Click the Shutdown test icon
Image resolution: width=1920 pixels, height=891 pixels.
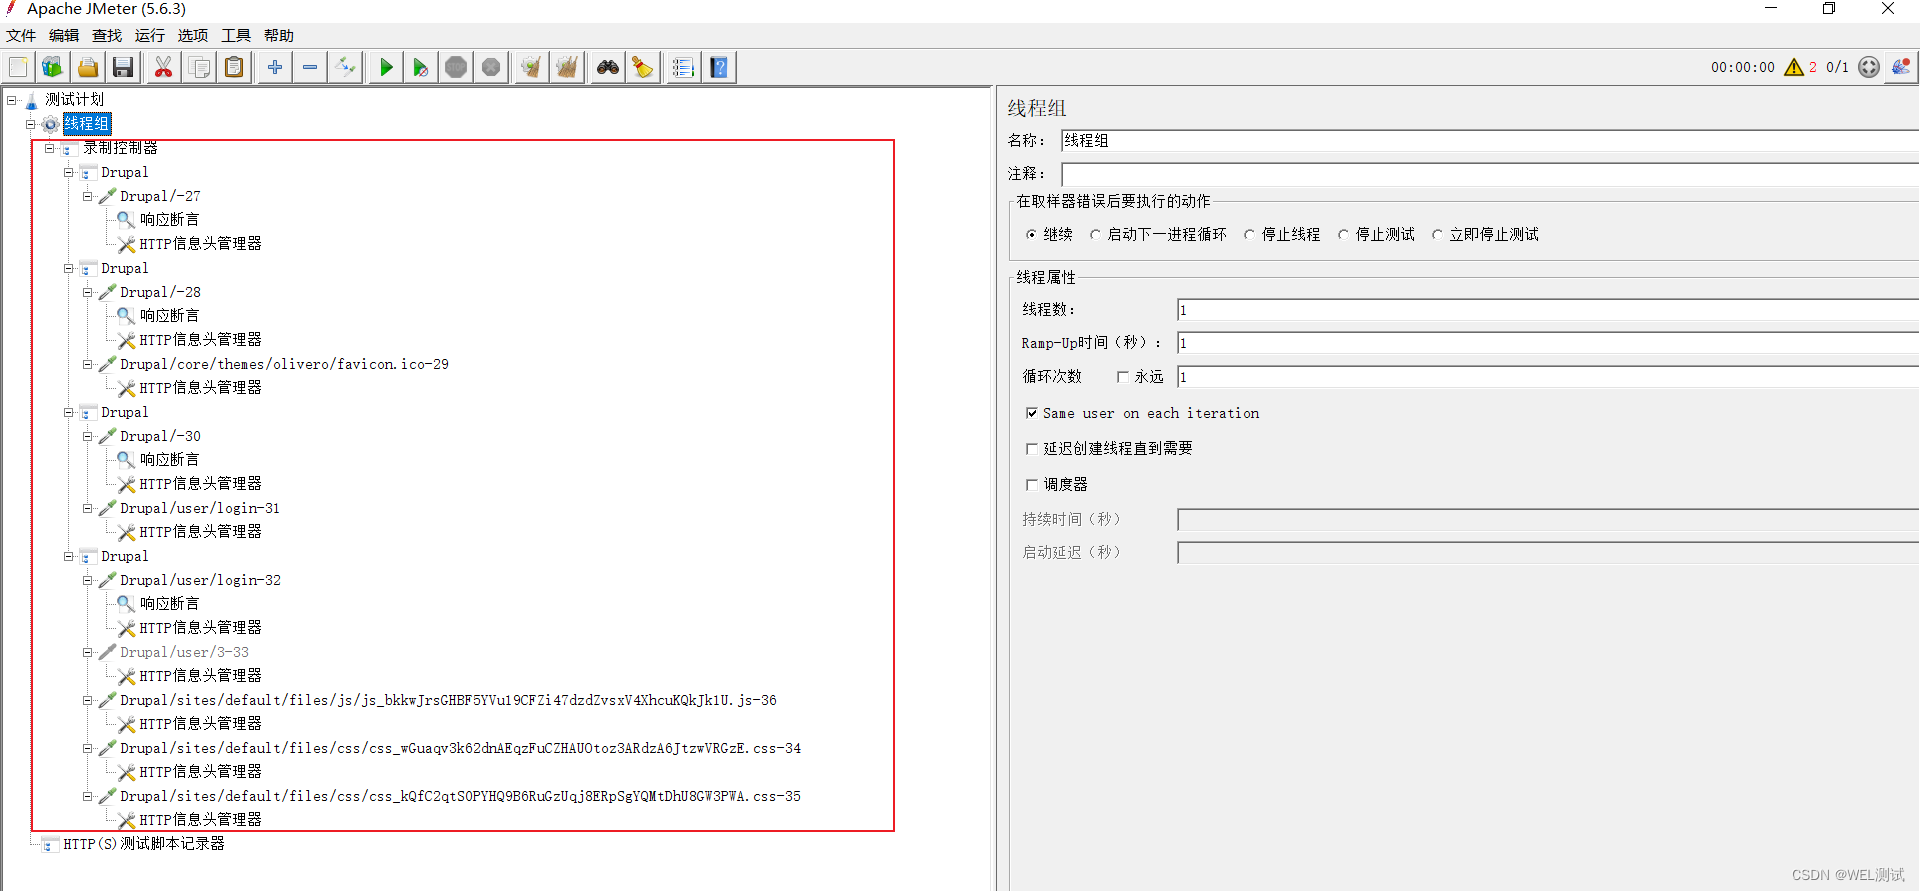click(x=491, y=67)
